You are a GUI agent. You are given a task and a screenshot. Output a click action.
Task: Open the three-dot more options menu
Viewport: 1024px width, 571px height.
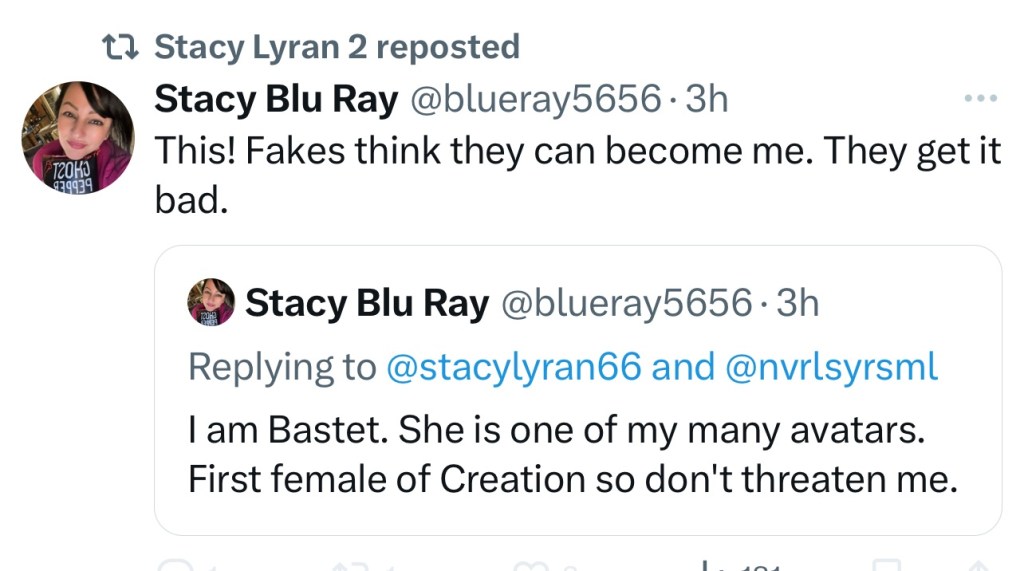click(980, 99)
